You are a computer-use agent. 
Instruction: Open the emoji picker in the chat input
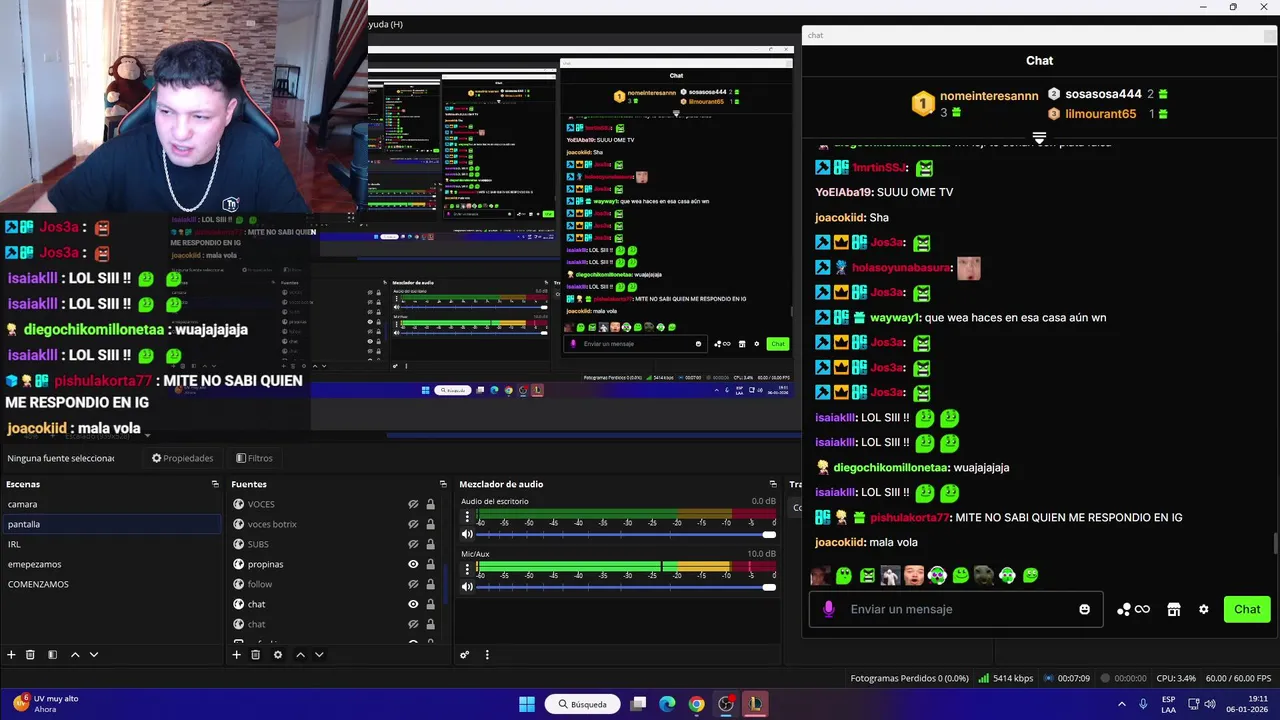click(x=1084, y=609)
